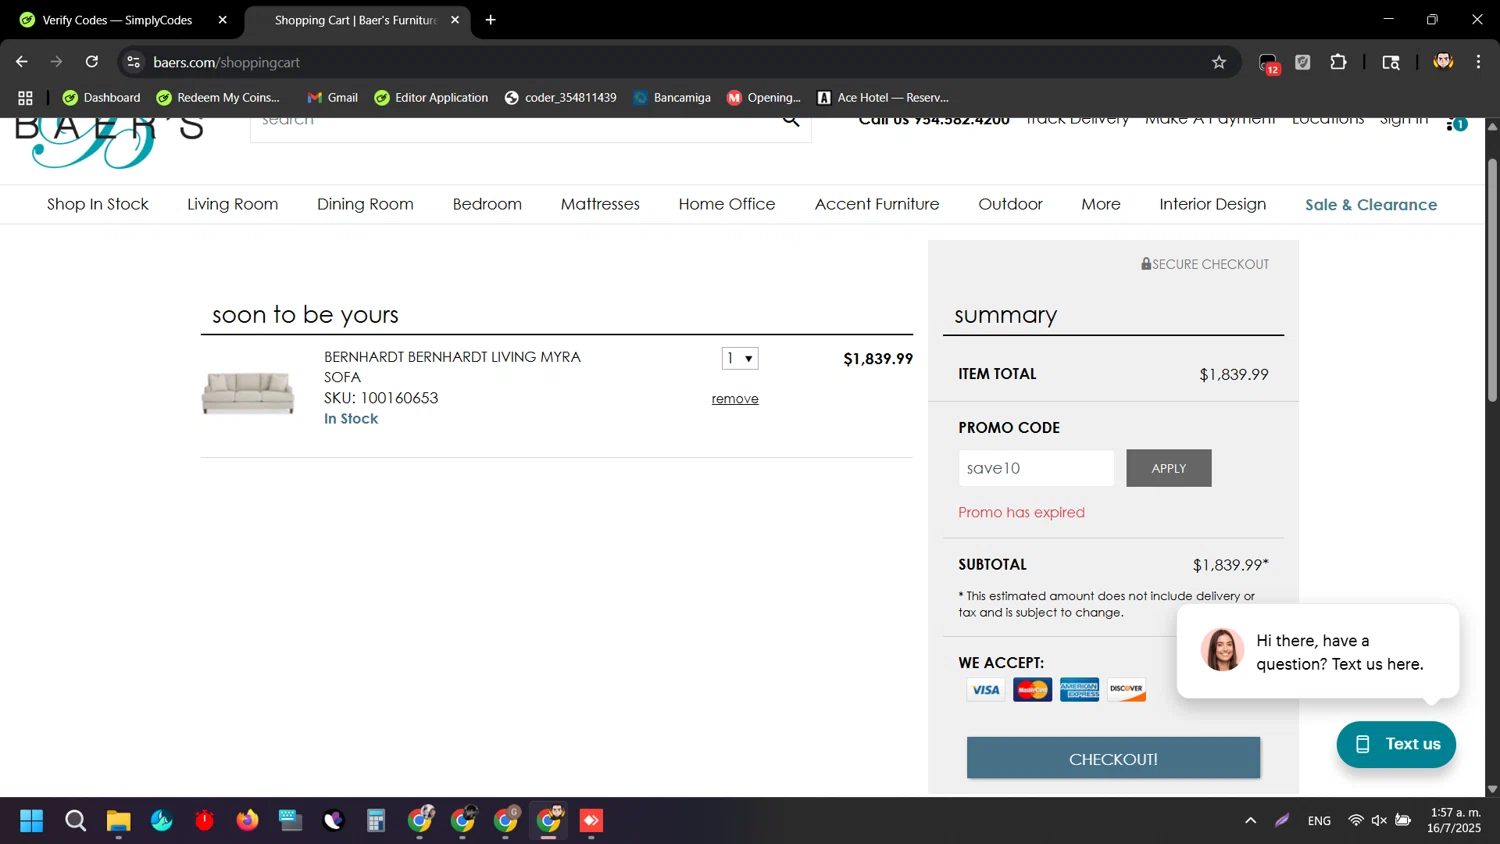Open the quantity dropdown for sofa
1500x844 pixels.
click(x=740, y=358)
